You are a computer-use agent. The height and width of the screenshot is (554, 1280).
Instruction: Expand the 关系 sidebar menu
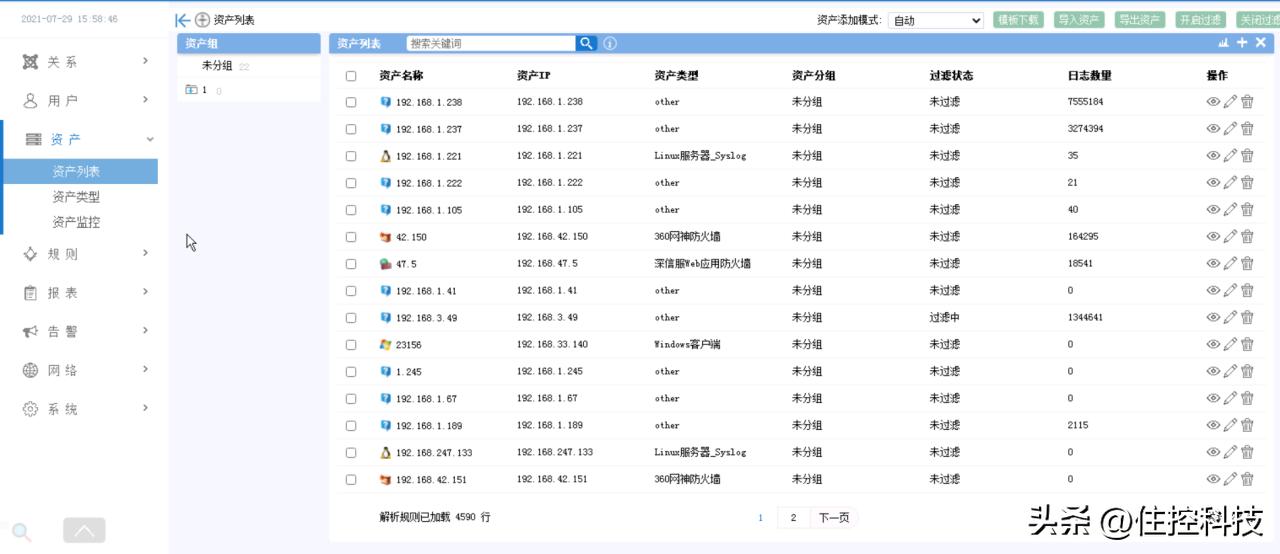86,62
